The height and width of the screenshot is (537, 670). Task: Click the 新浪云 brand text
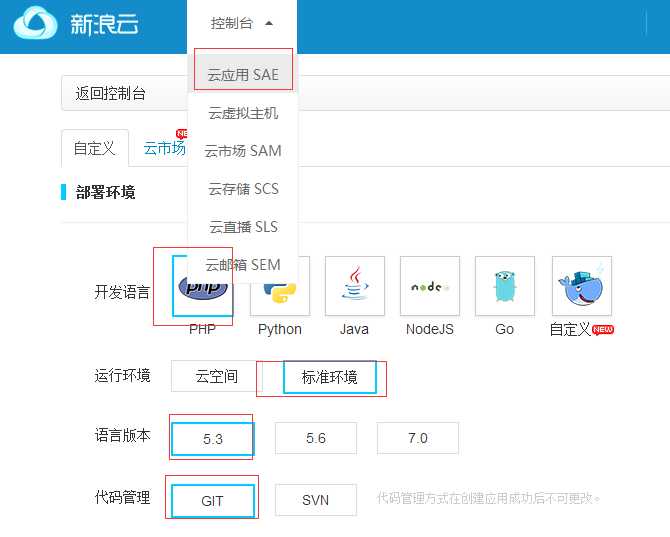(x=104, y=24)
